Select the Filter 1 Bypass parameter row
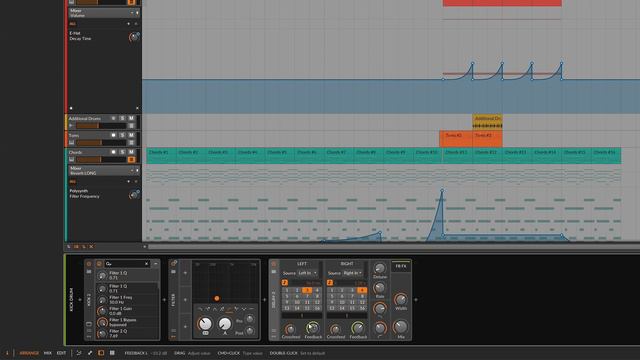This screenshot has height=360, width=640. pos(127,322)
